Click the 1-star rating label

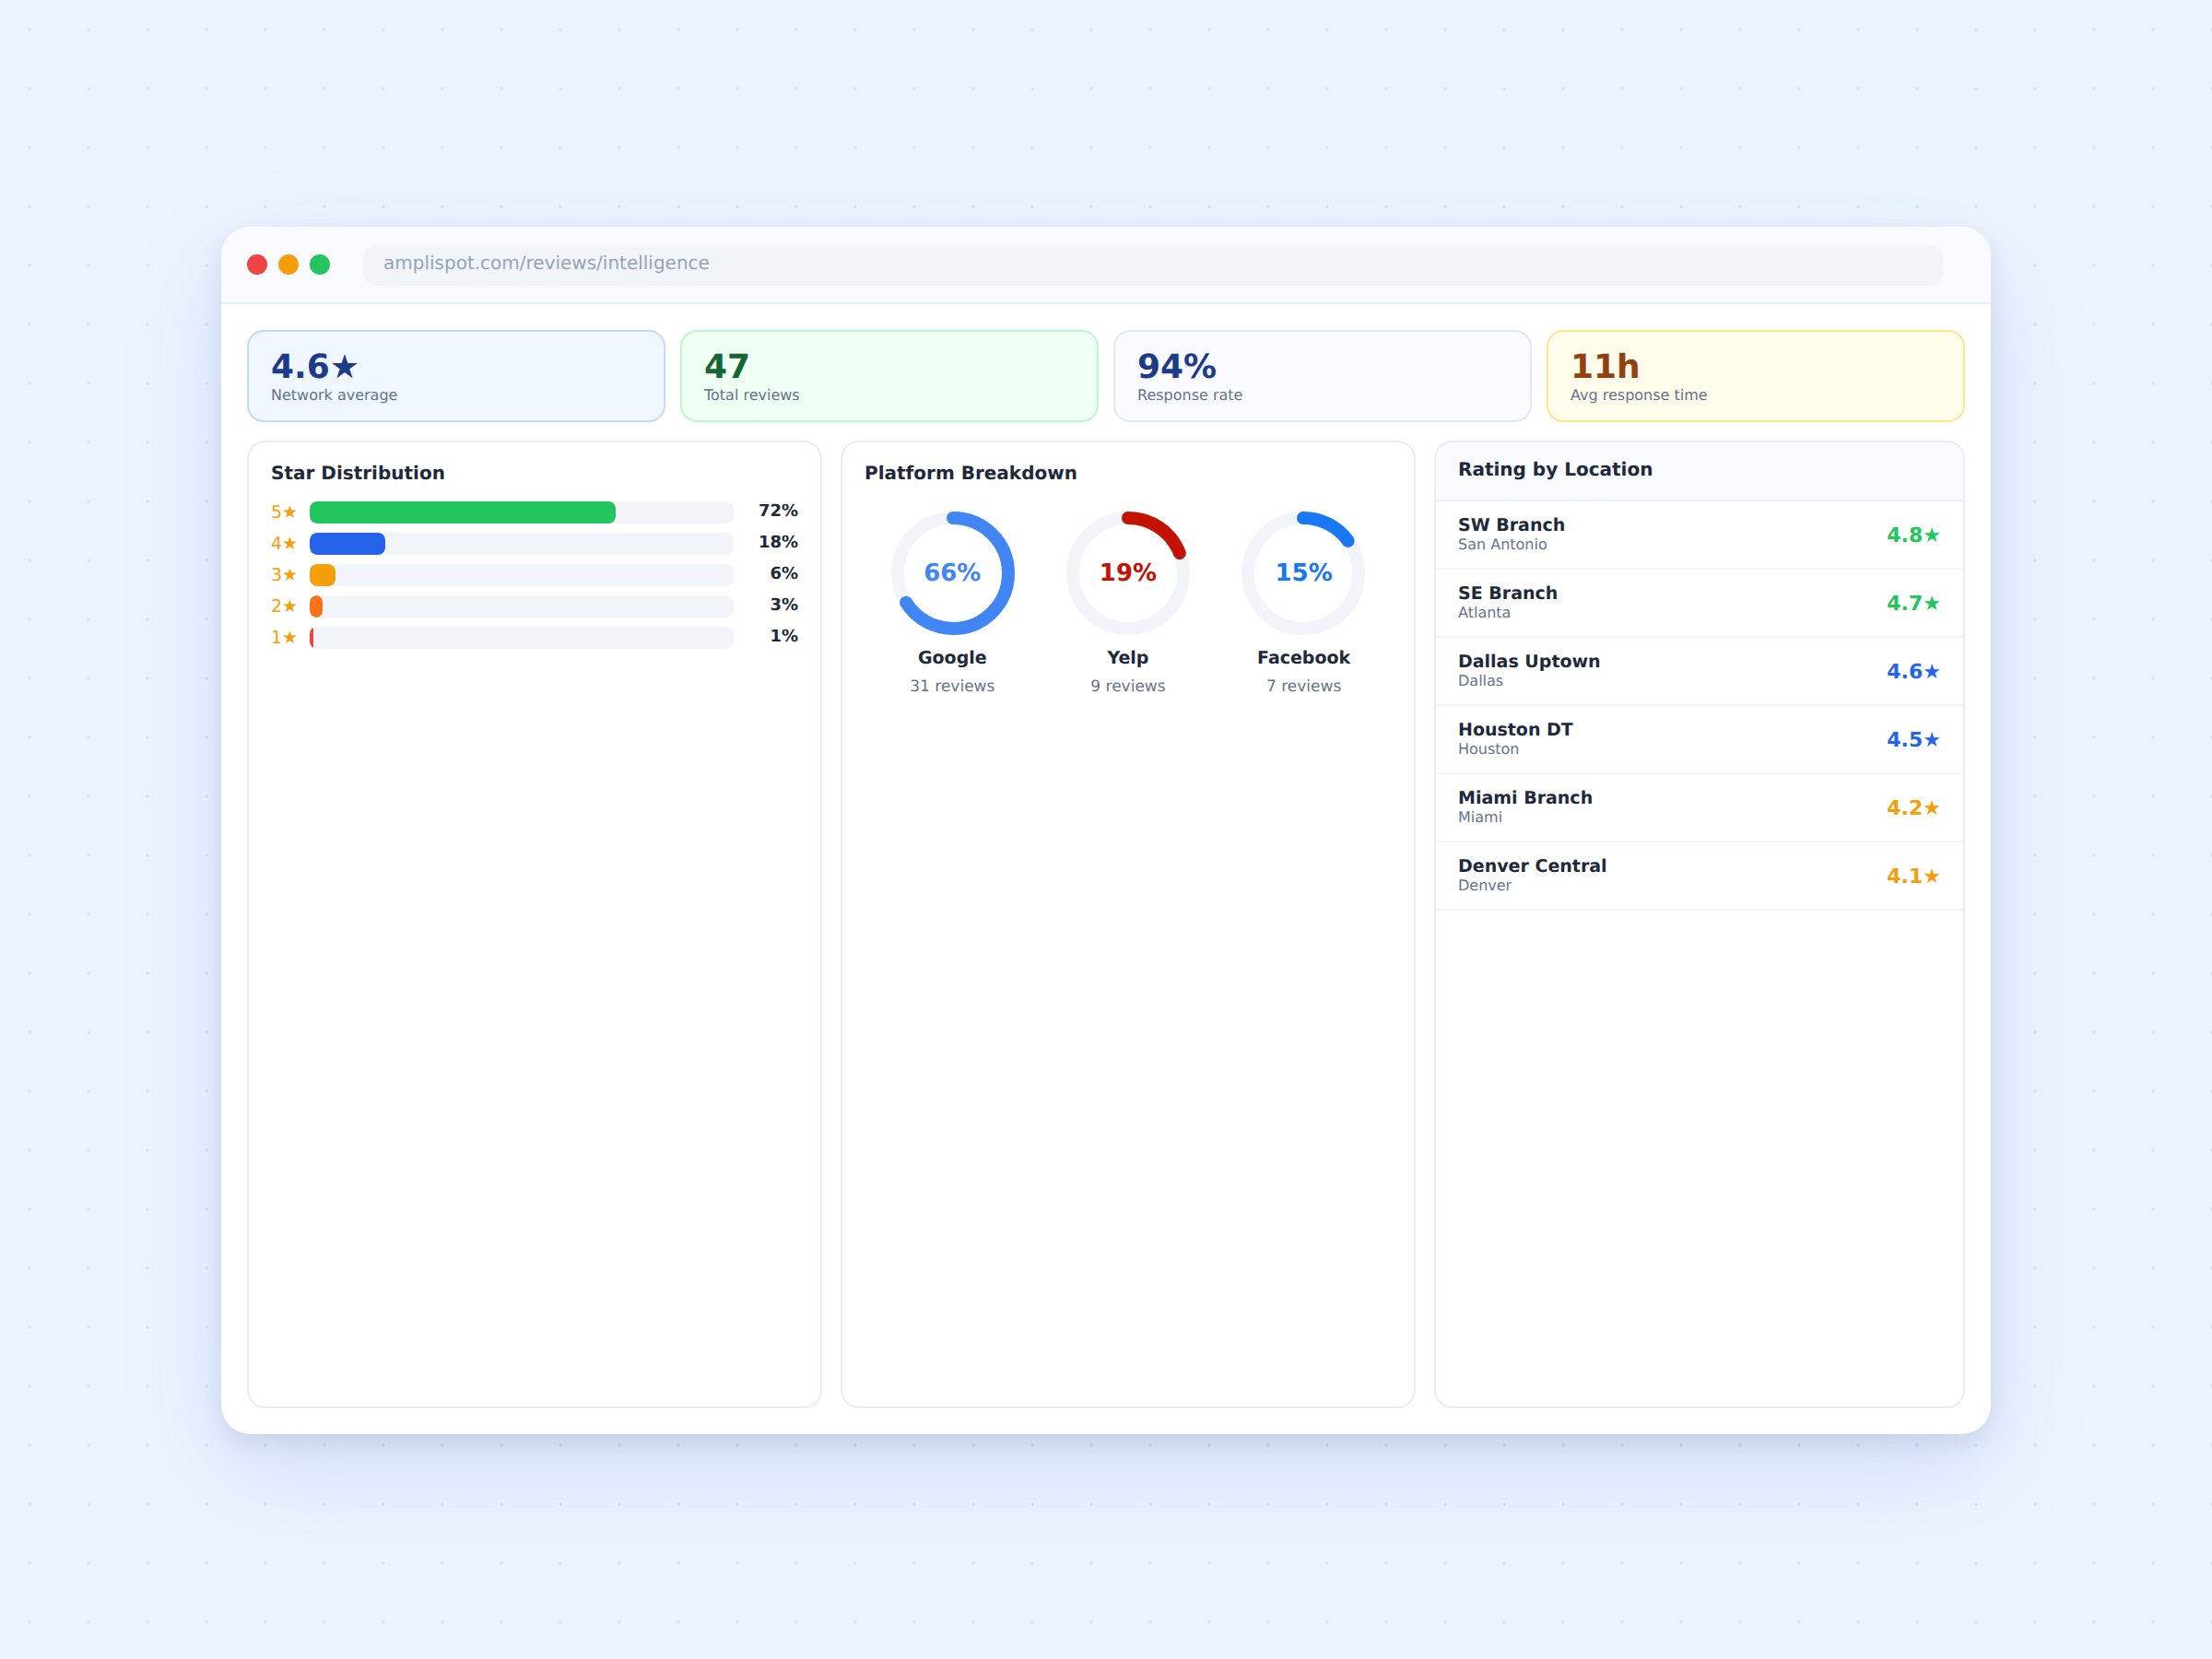[284, 637]
